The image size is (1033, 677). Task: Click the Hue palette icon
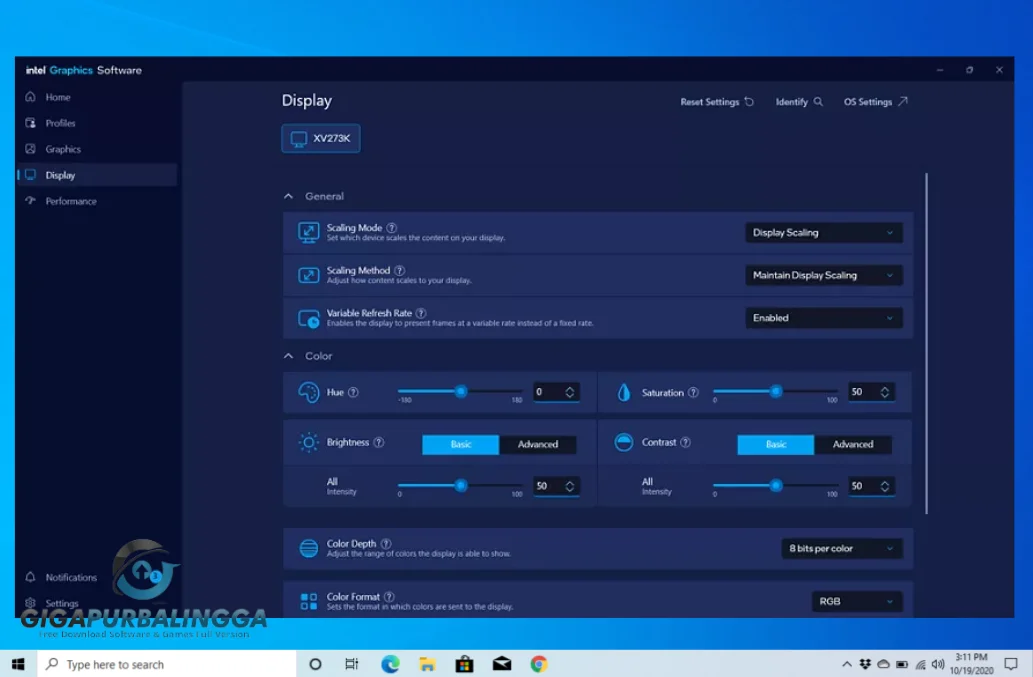click(x=308, y=393)
